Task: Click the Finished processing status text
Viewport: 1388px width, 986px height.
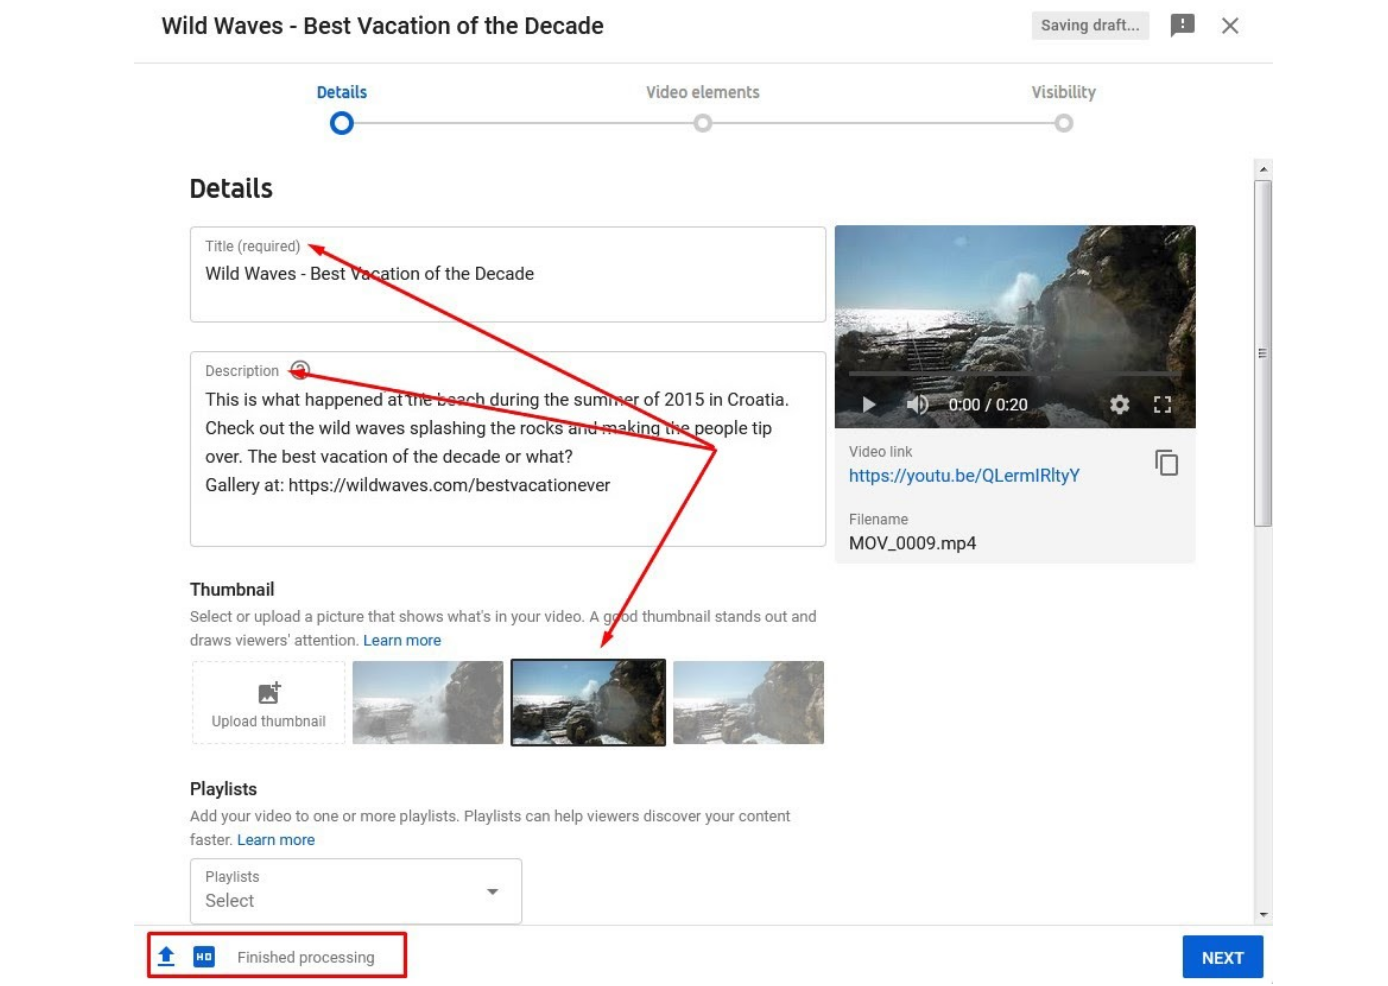Action: click(x=306, y=958)
